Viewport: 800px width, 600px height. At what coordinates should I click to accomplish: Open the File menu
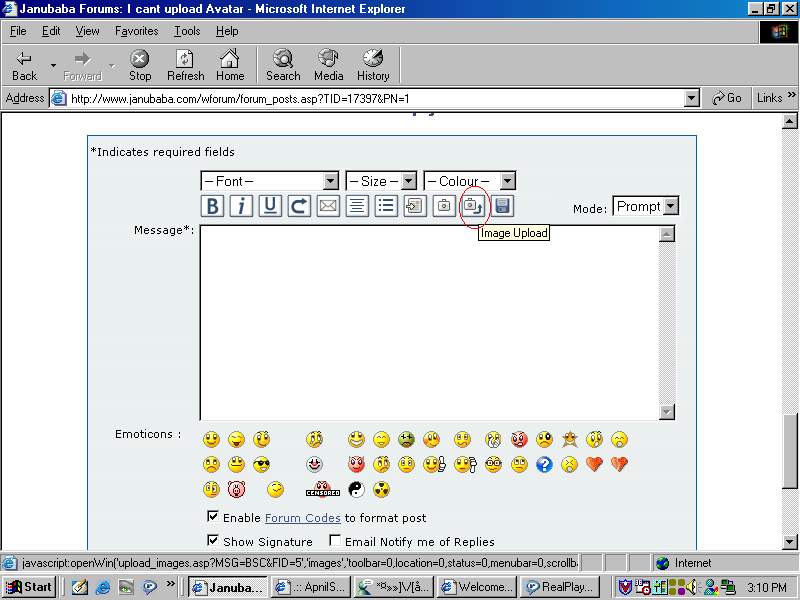(x=18, y=31)
